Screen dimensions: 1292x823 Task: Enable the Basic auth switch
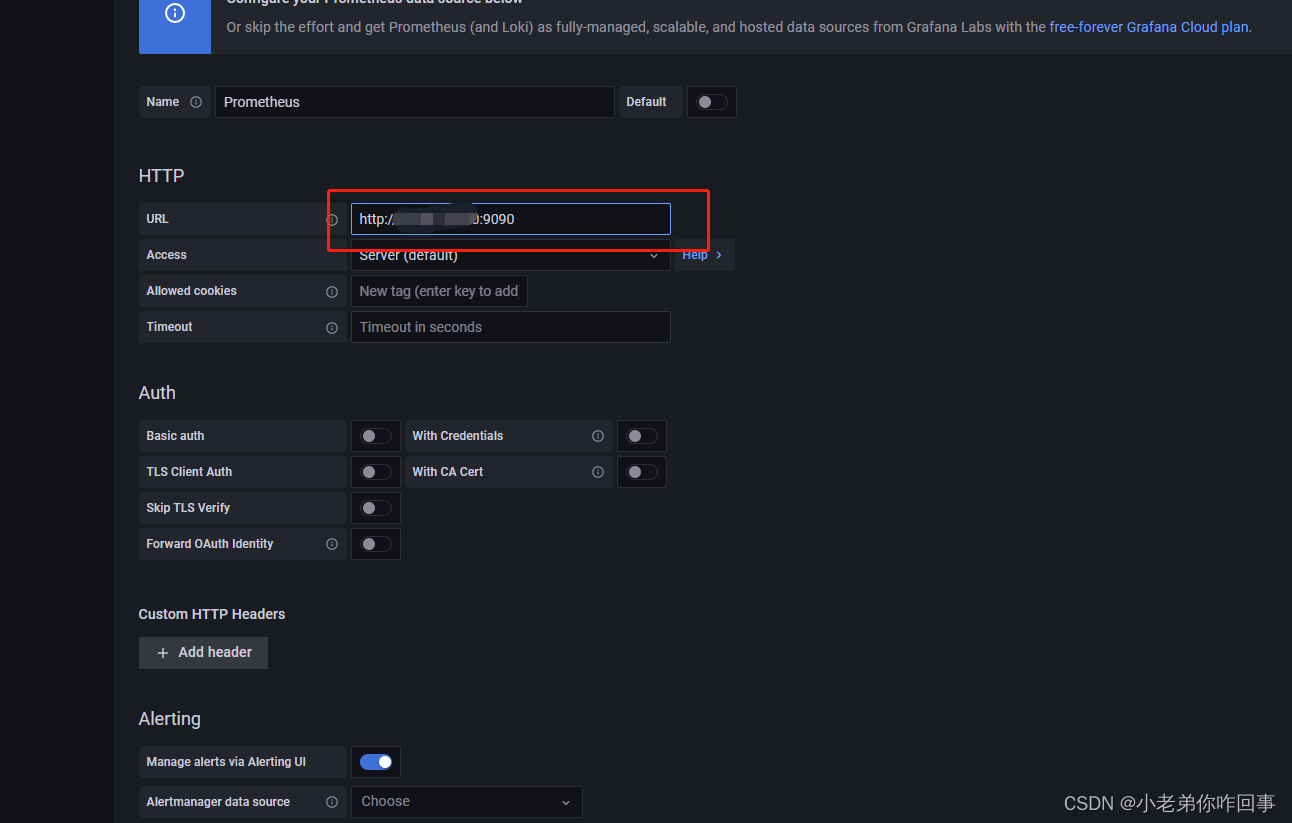pyautogui.click(x=376, y=436)
